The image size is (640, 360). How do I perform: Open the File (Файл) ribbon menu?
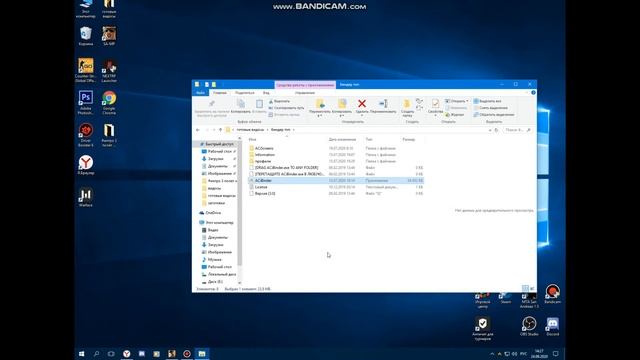pyautogui.click(x=200, y=93)
